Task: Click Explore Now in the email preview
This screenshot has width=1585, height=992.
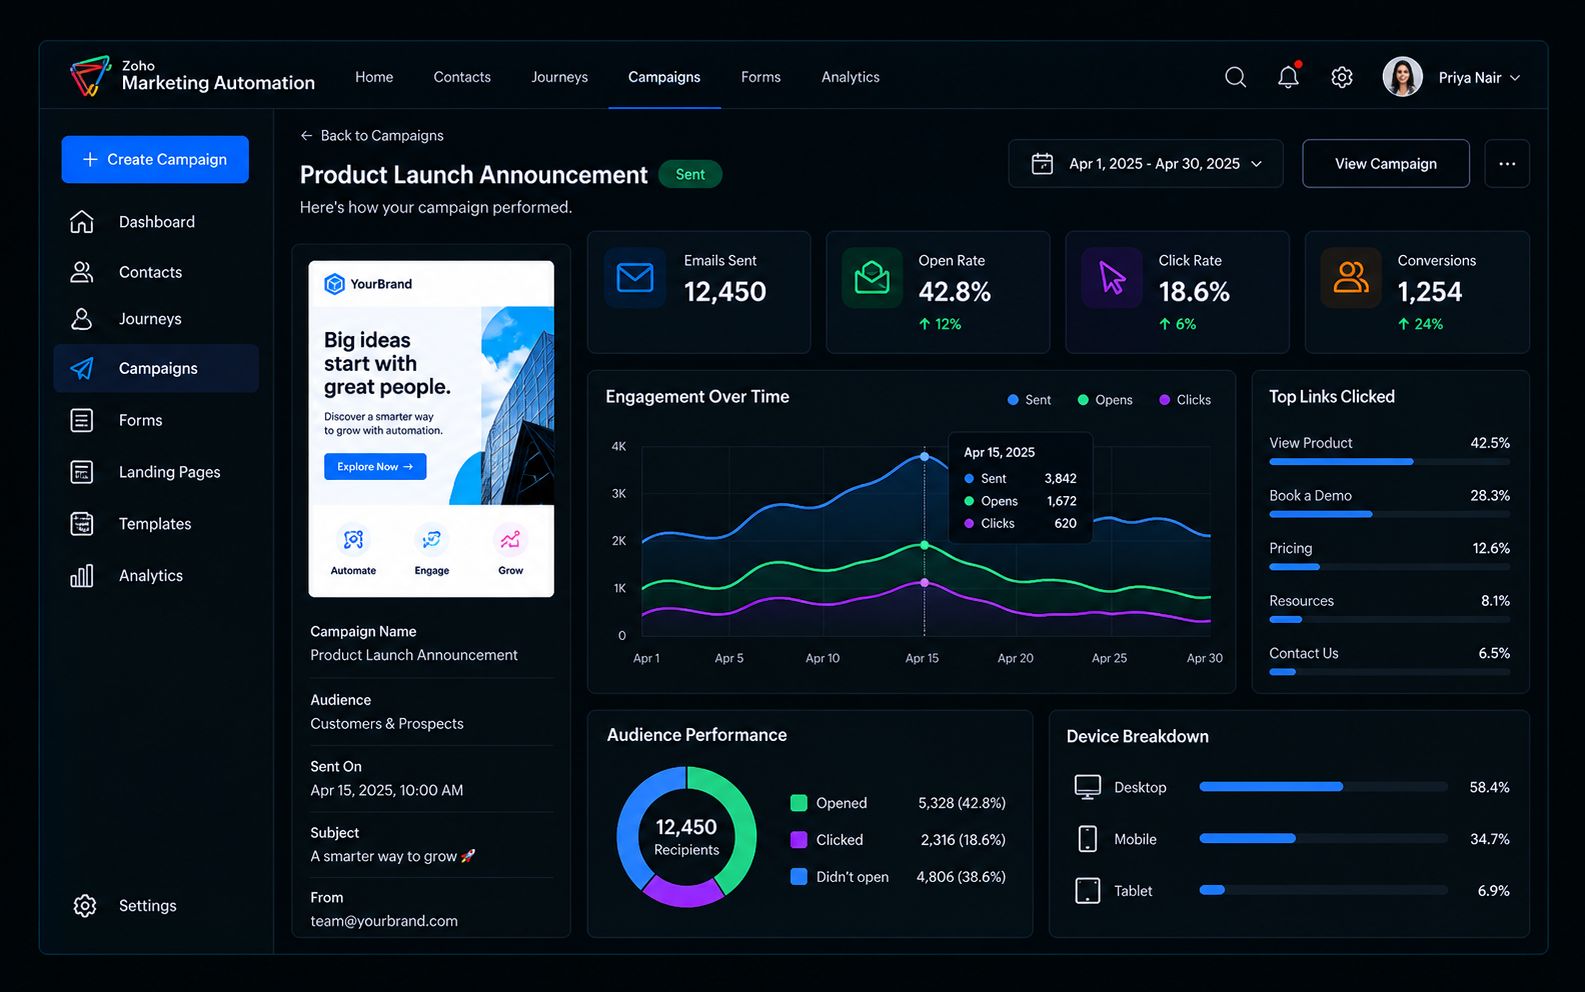Action: [x=375, y=467]
